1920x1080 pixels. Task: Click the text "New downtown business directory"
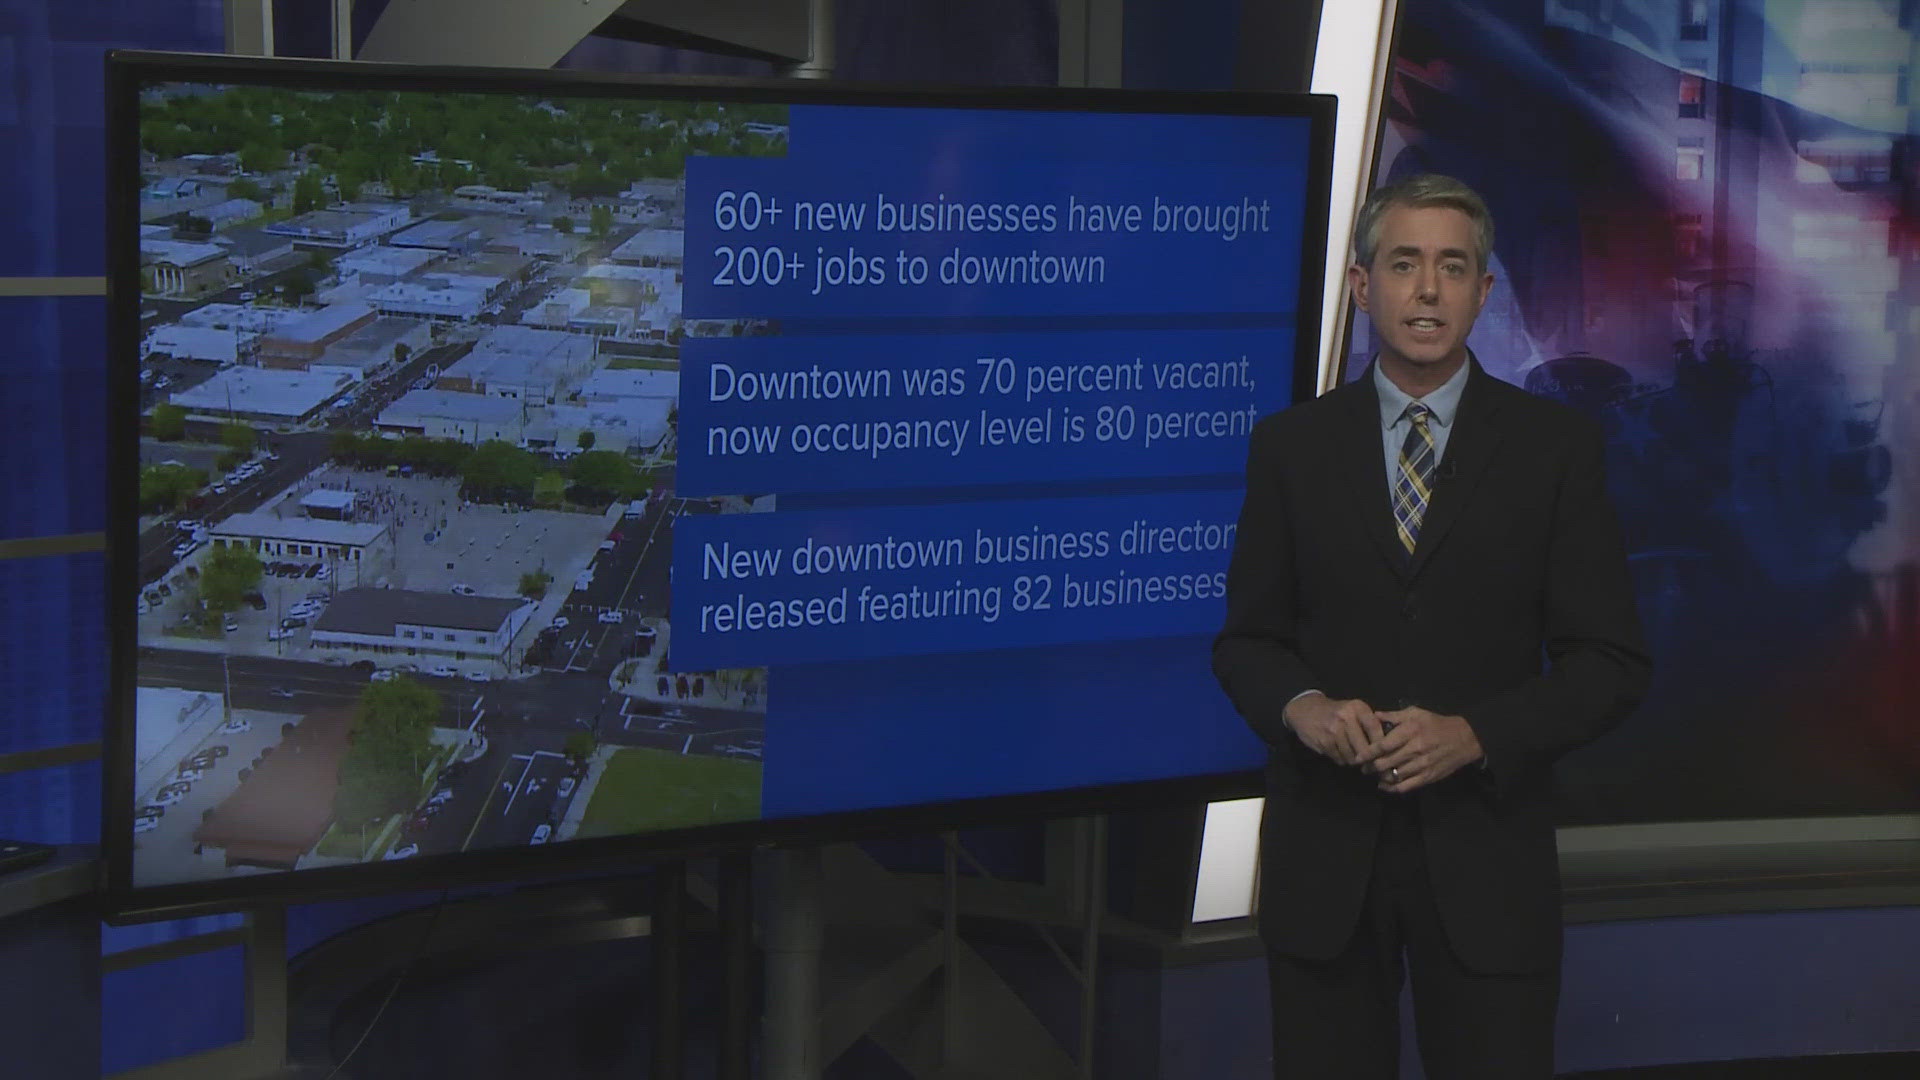click(970, 550)
